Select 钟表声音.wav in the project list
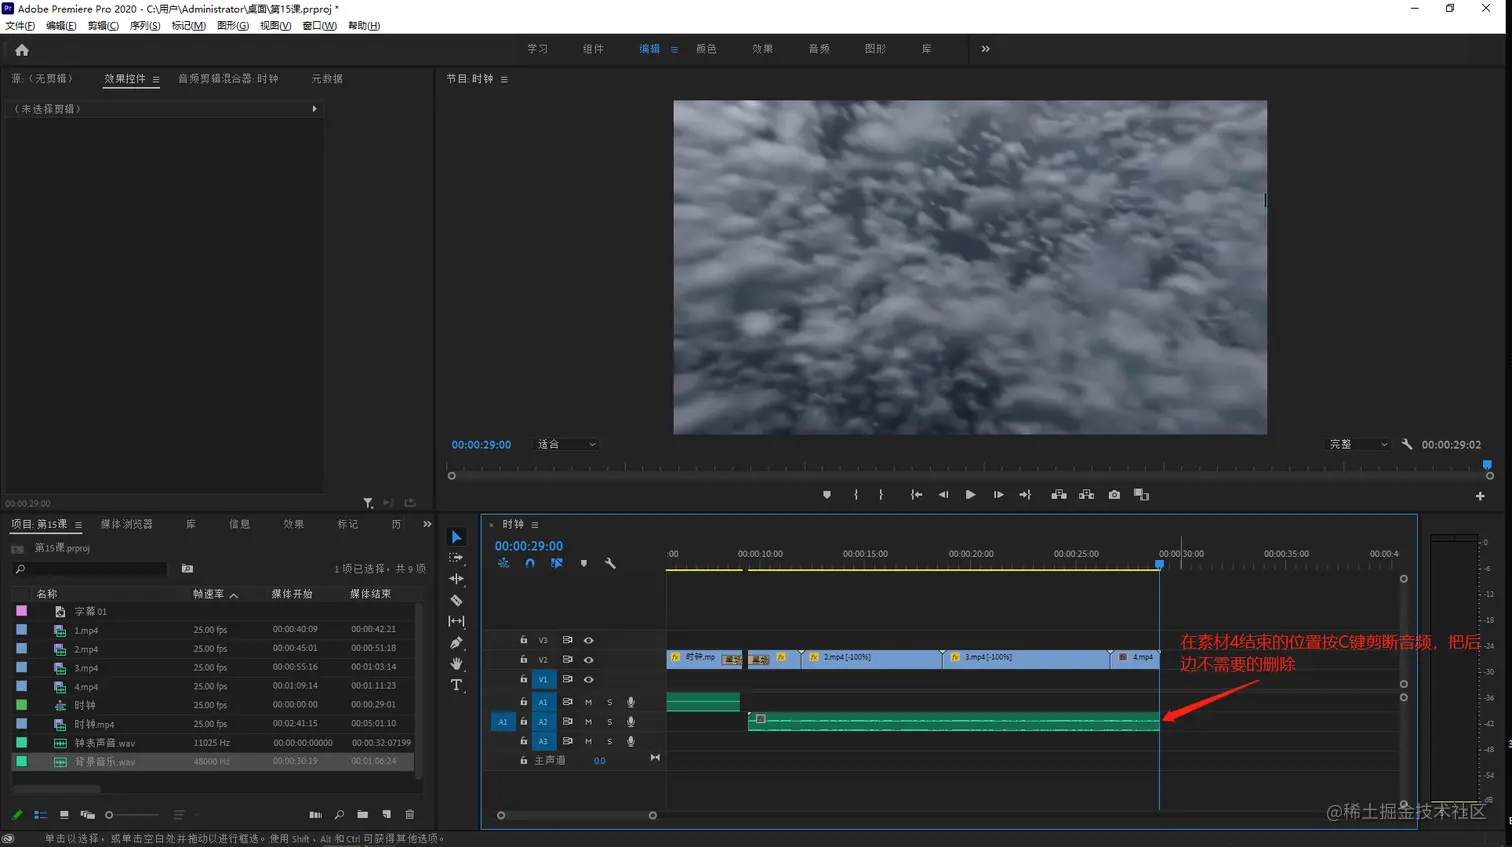1512x847 pixels. click(x=105, y=743)
